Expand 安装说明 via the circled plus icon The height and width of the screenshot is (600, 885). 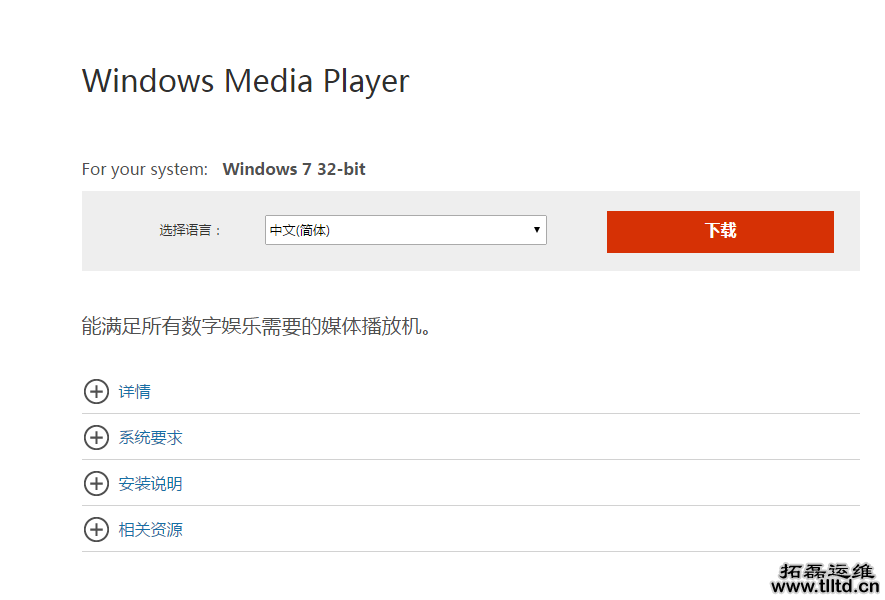coord(96,483)
